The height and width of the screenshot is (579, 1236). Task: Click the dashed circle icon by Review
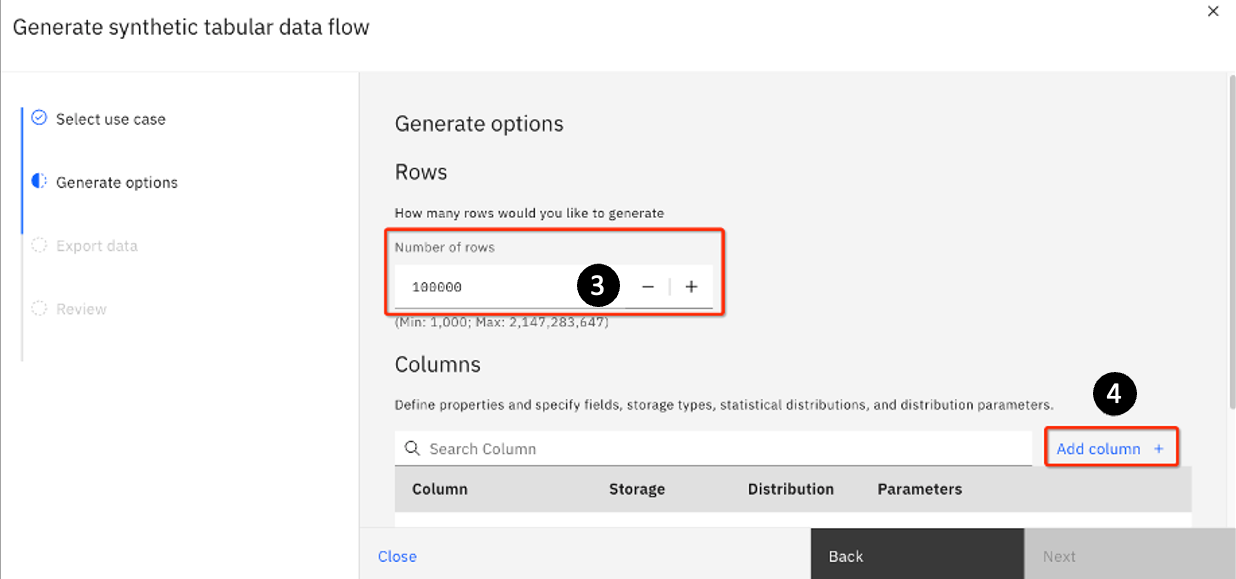click(x=39, y=309)
